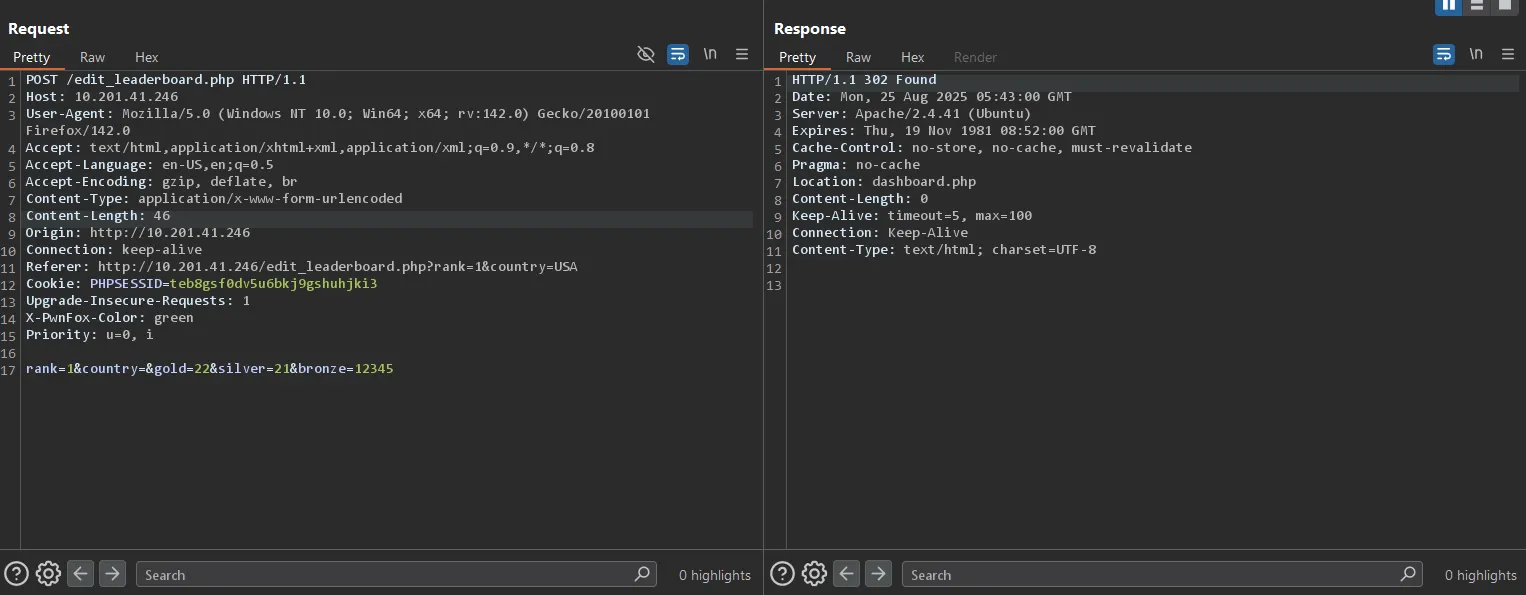The width and height of the screenshot is (1526, 595).
Task: Click the Referer header line
Action: click(301, 267)
